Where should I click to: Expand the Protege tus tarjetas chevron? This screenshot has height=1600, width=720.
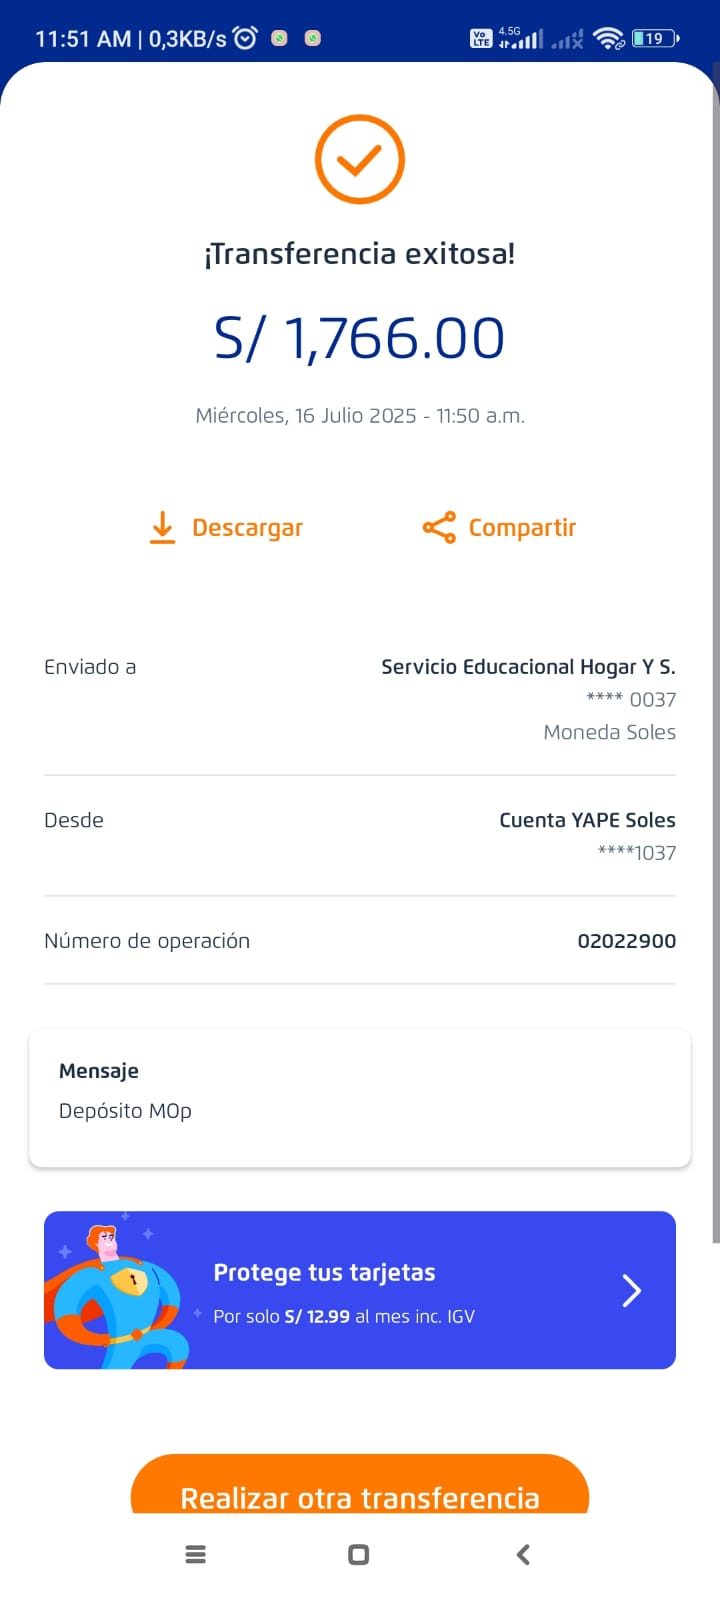click(631, 1291)
